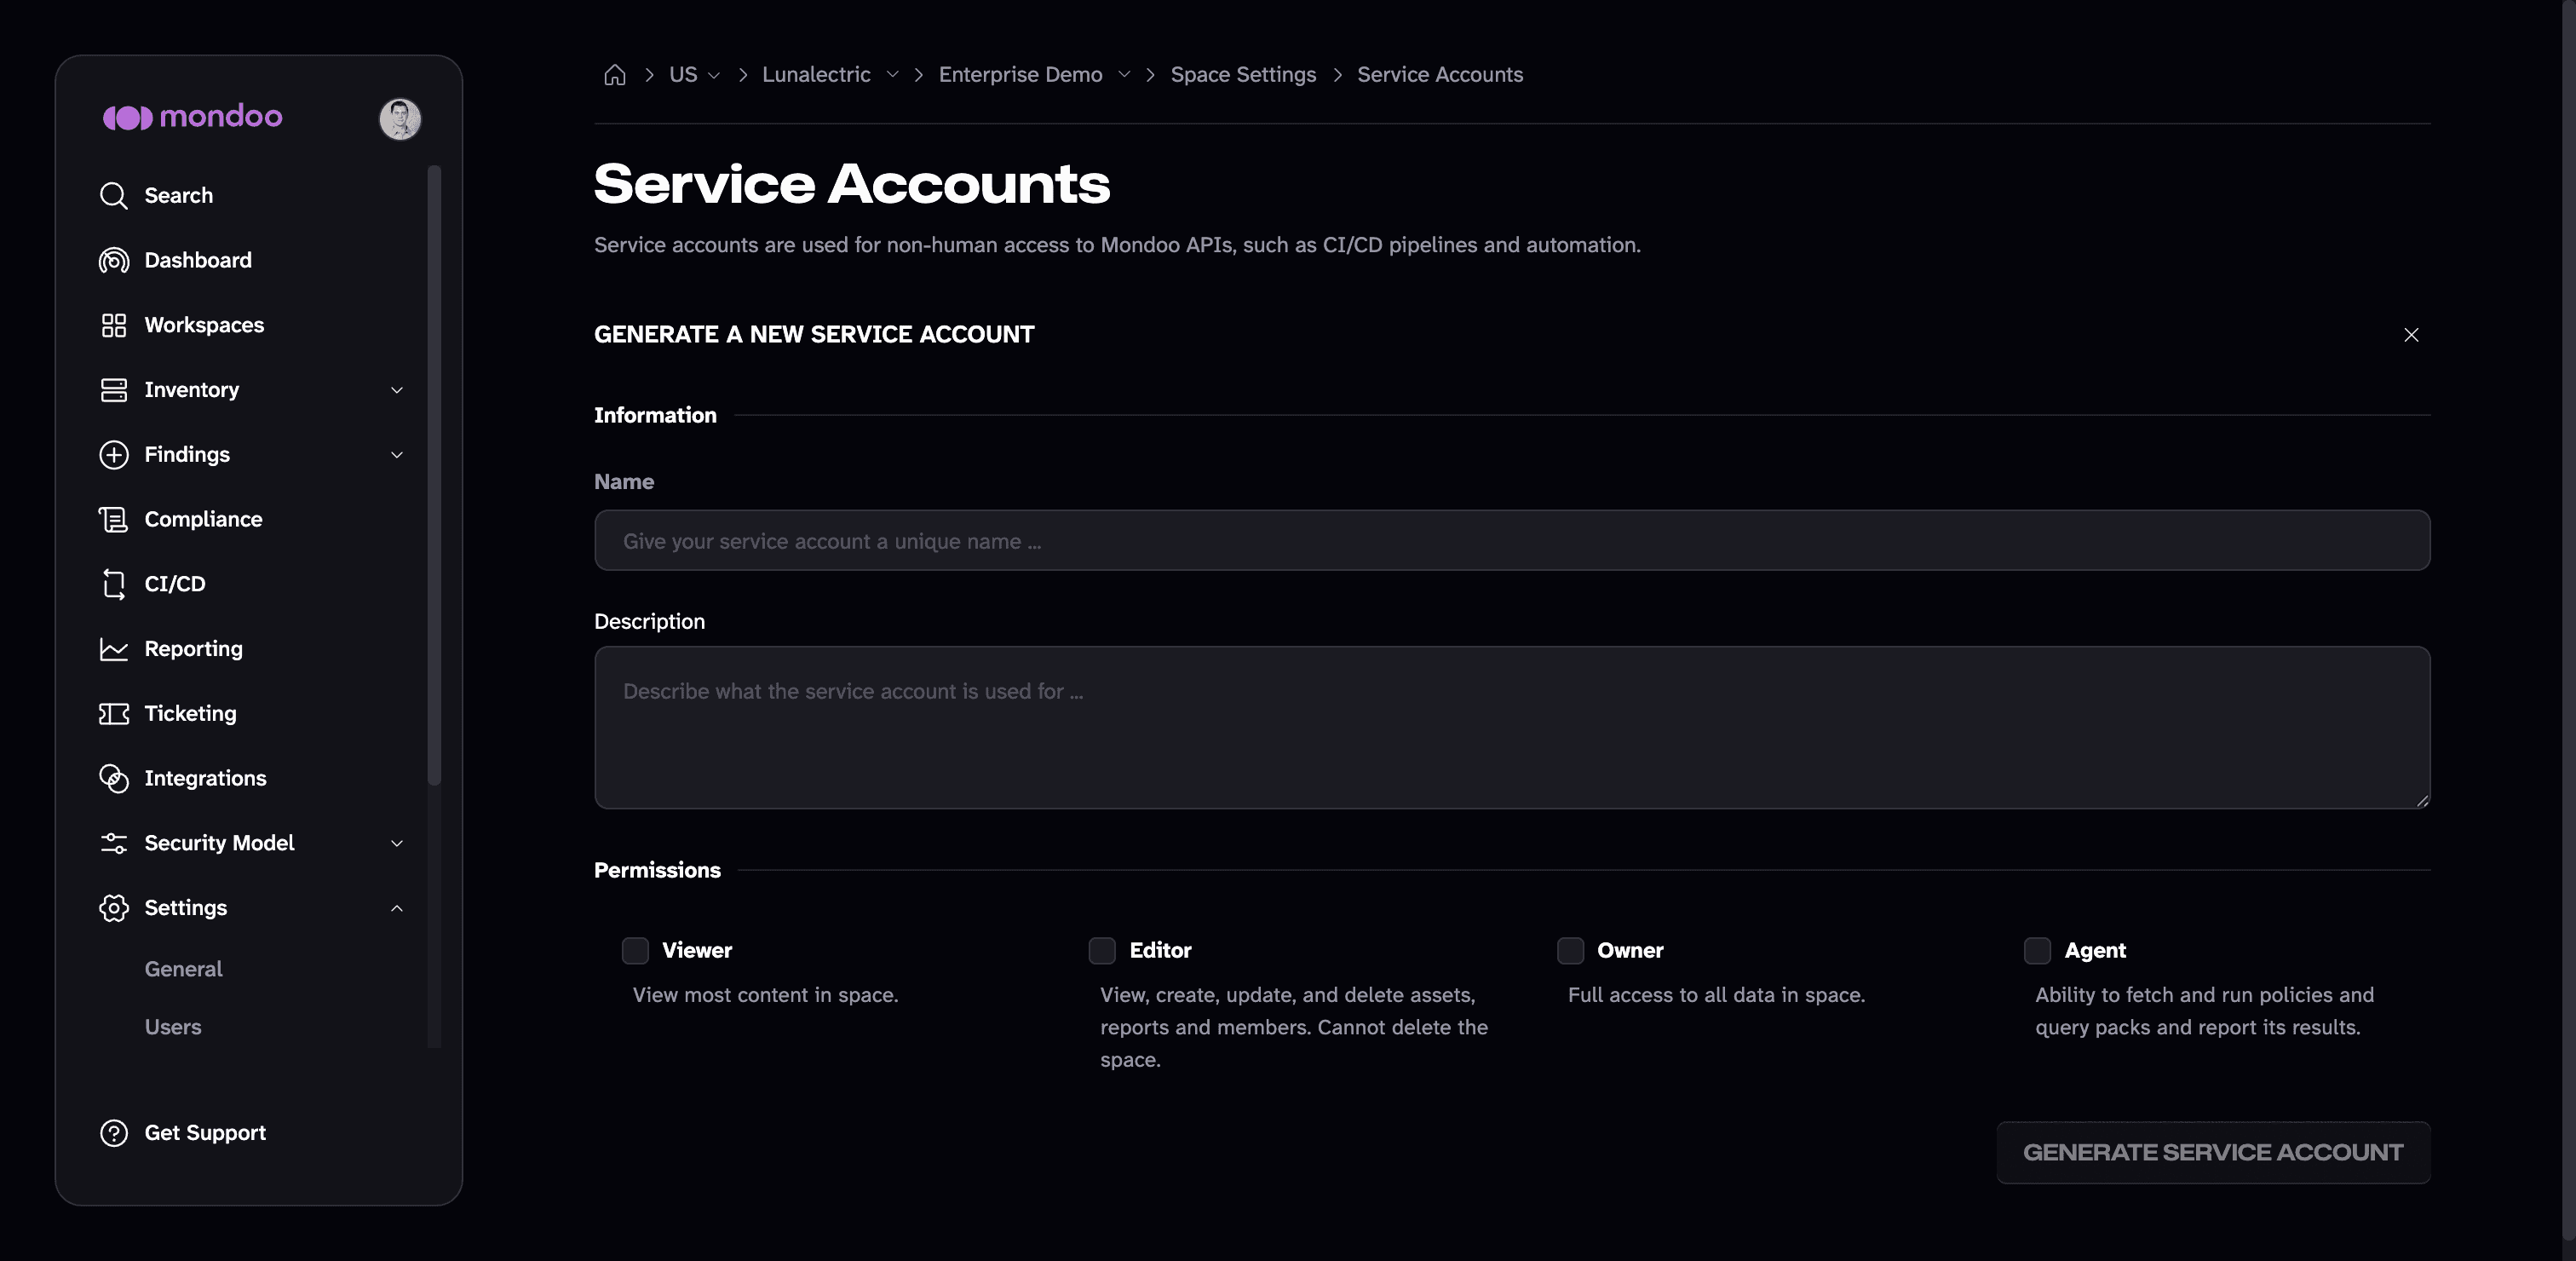Click the CI/CD loop icon

(x=114, y=584)
